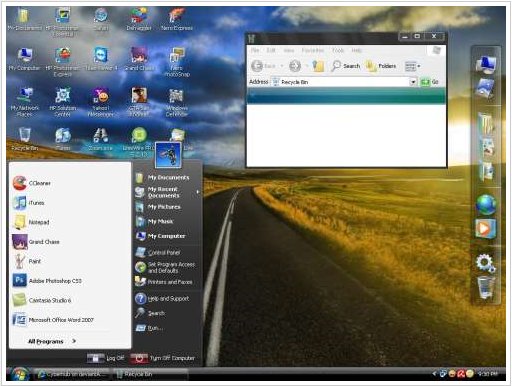The width and height of the screenshot is (512, 386).
Task: Open the Run dialog entry
Action: click(x=150, y=328)
